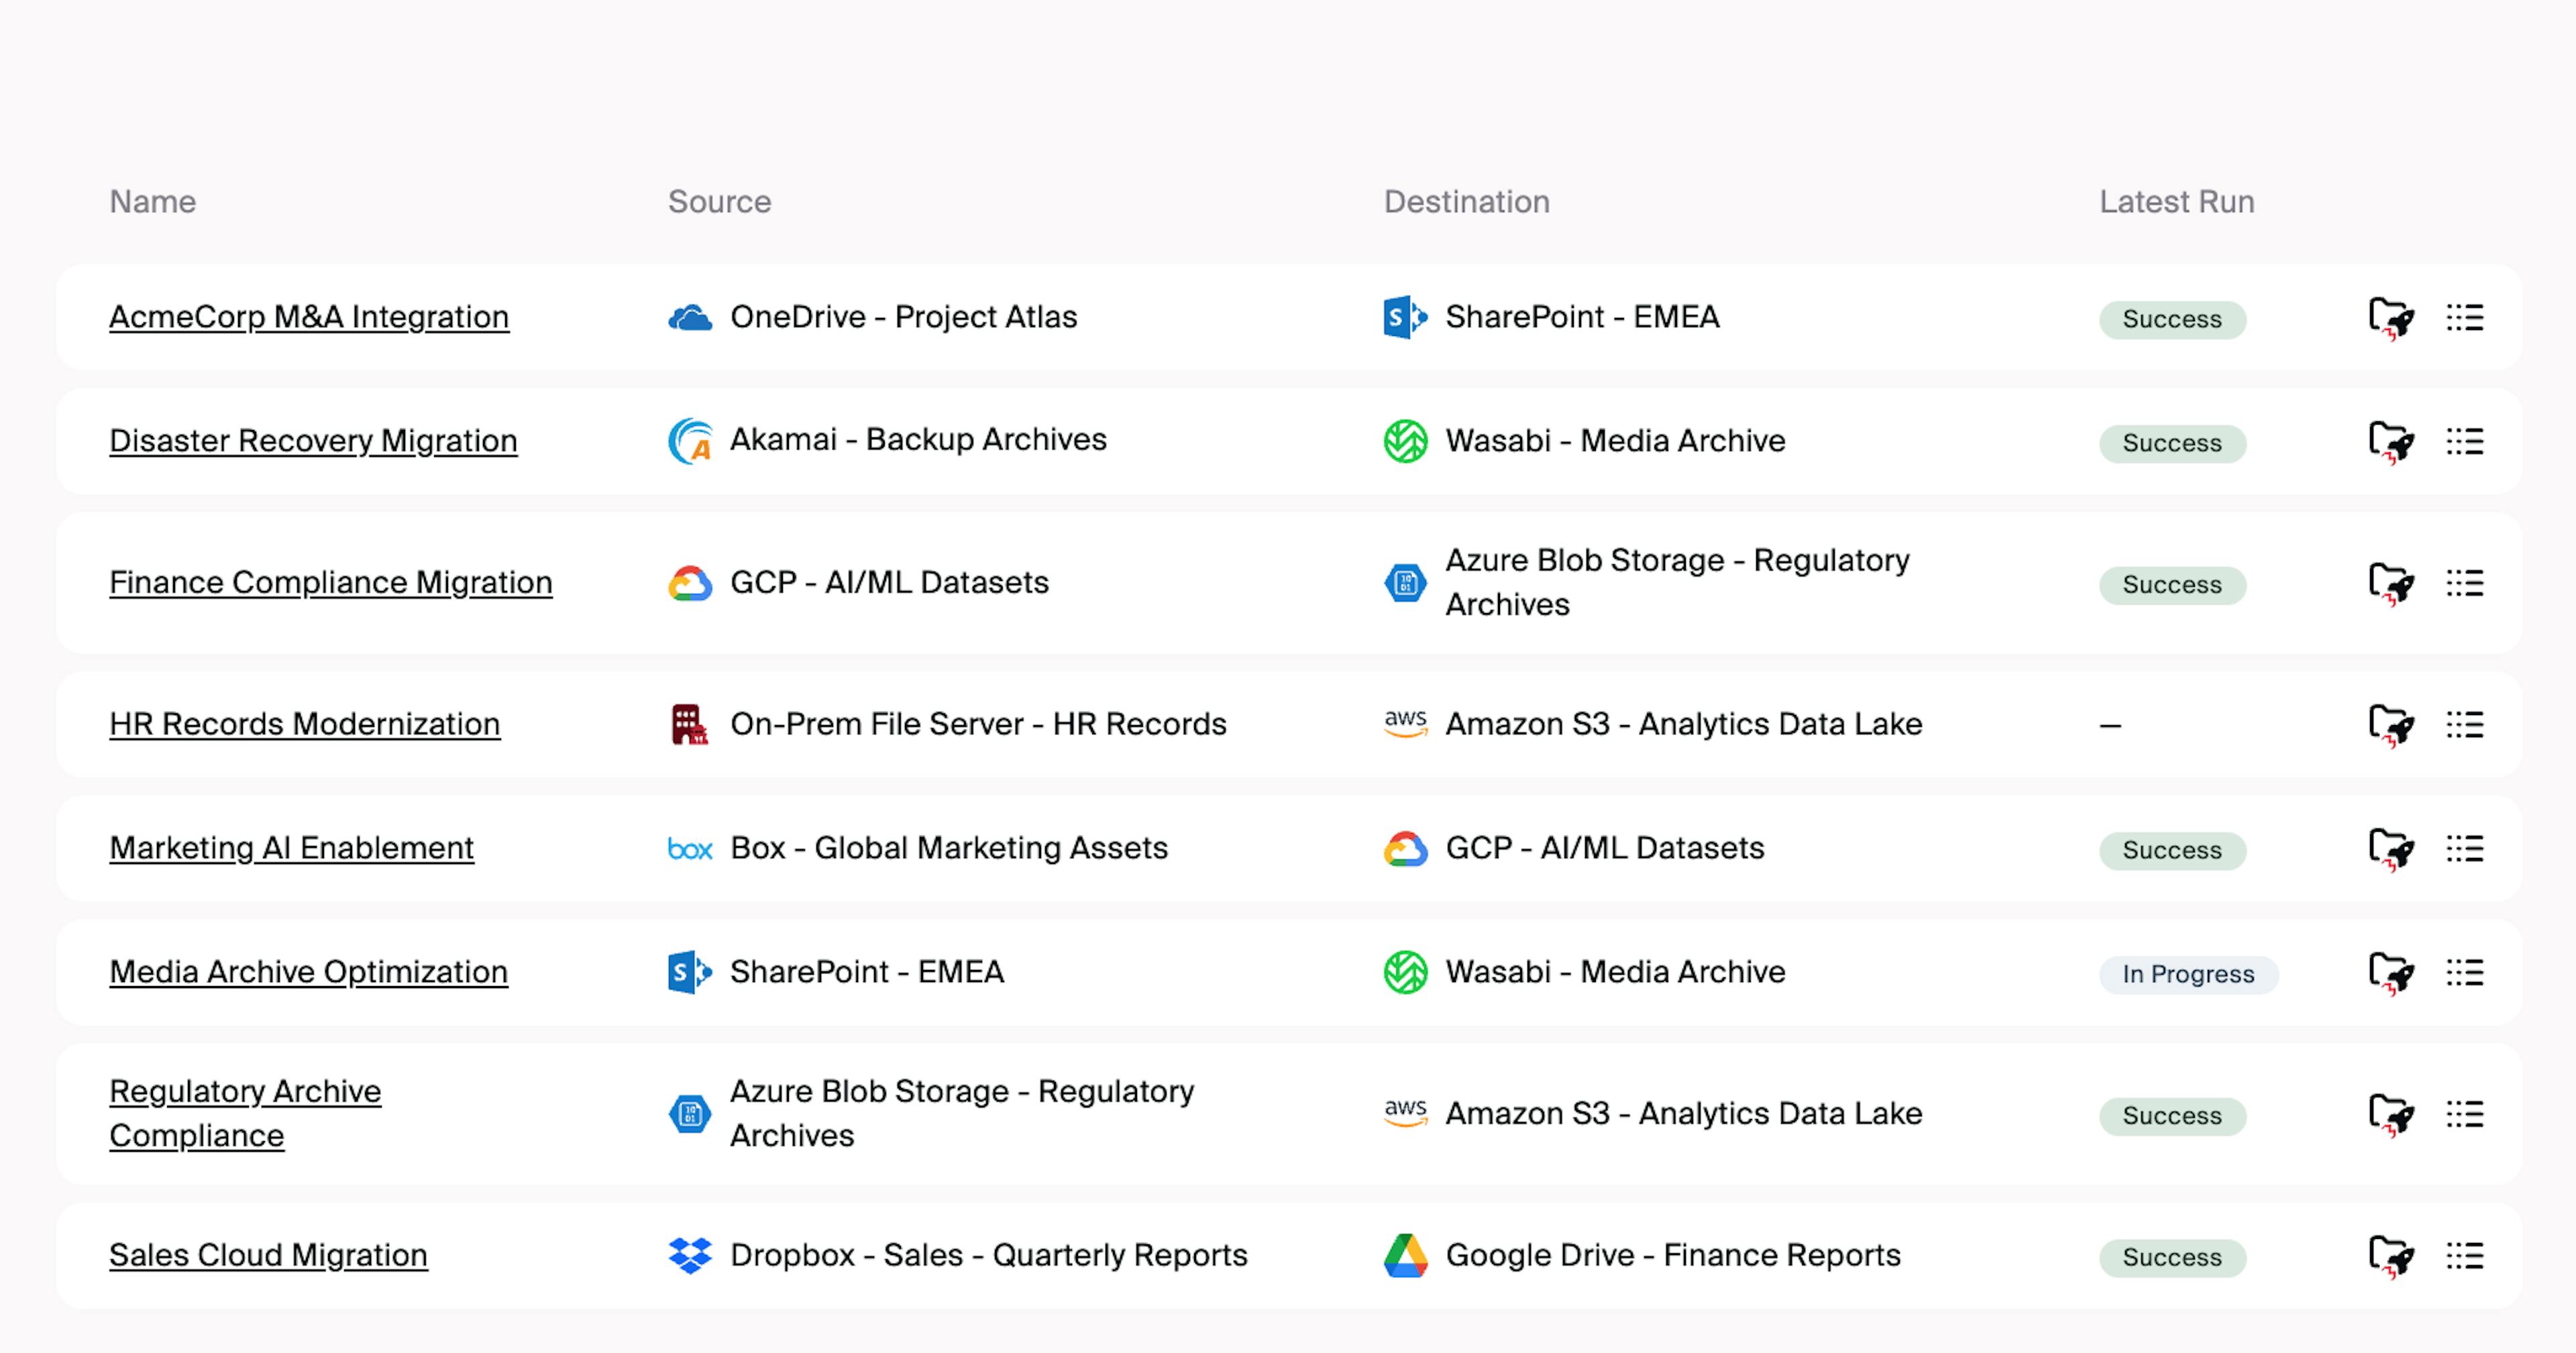Open Finance Compliance Migration project
Screen dimensions: 2576x1353
tap(330, 583)
